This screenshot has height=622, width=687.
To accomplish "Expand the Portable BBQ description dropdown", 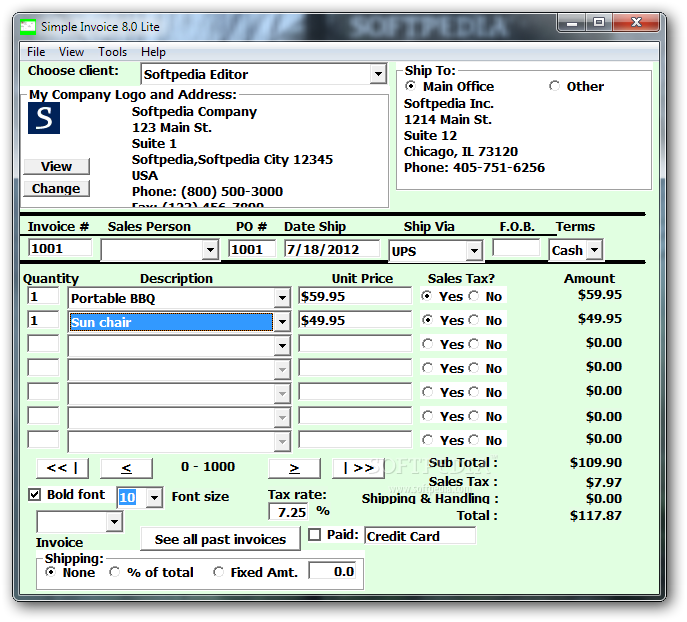I will click(282, 298).
